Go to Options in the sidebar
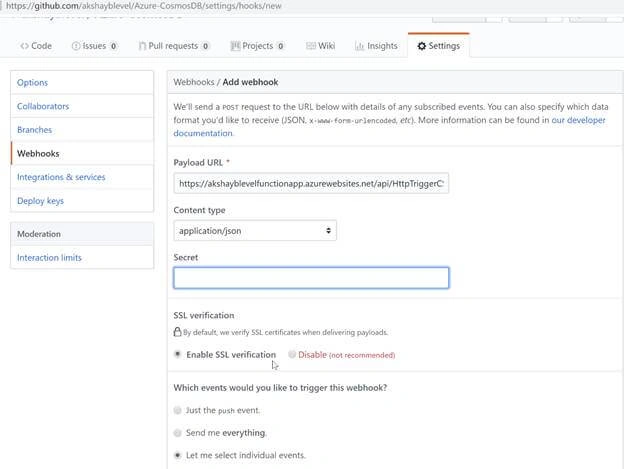624x469 pixels. [x=82, y=82]
